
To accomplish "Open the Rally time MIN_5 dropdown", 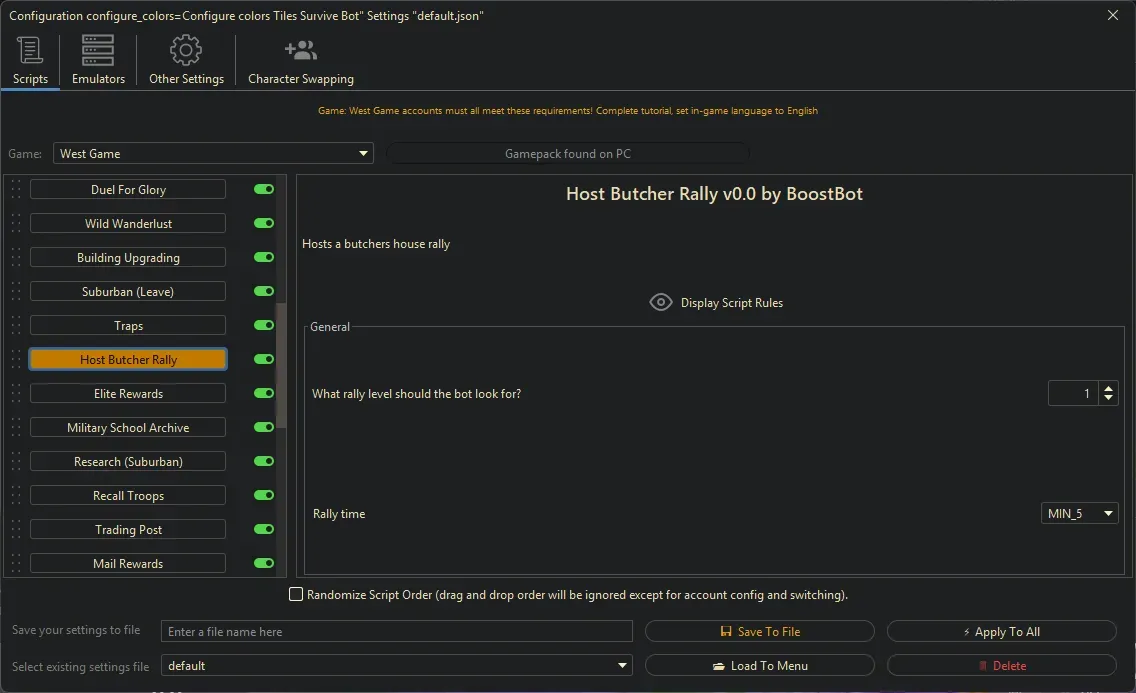I will 1079,514.
